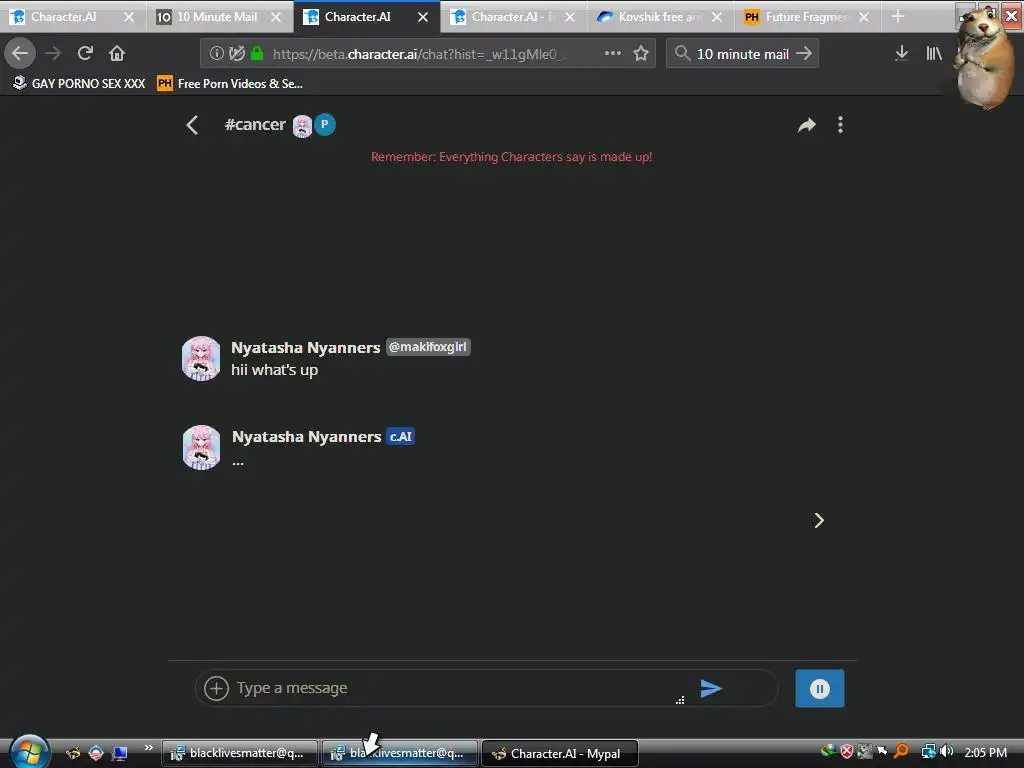This screenshot has height=768, width=1024.
Task: Click the 'hii what's up' message text
Action: click(x=274, y=370)
